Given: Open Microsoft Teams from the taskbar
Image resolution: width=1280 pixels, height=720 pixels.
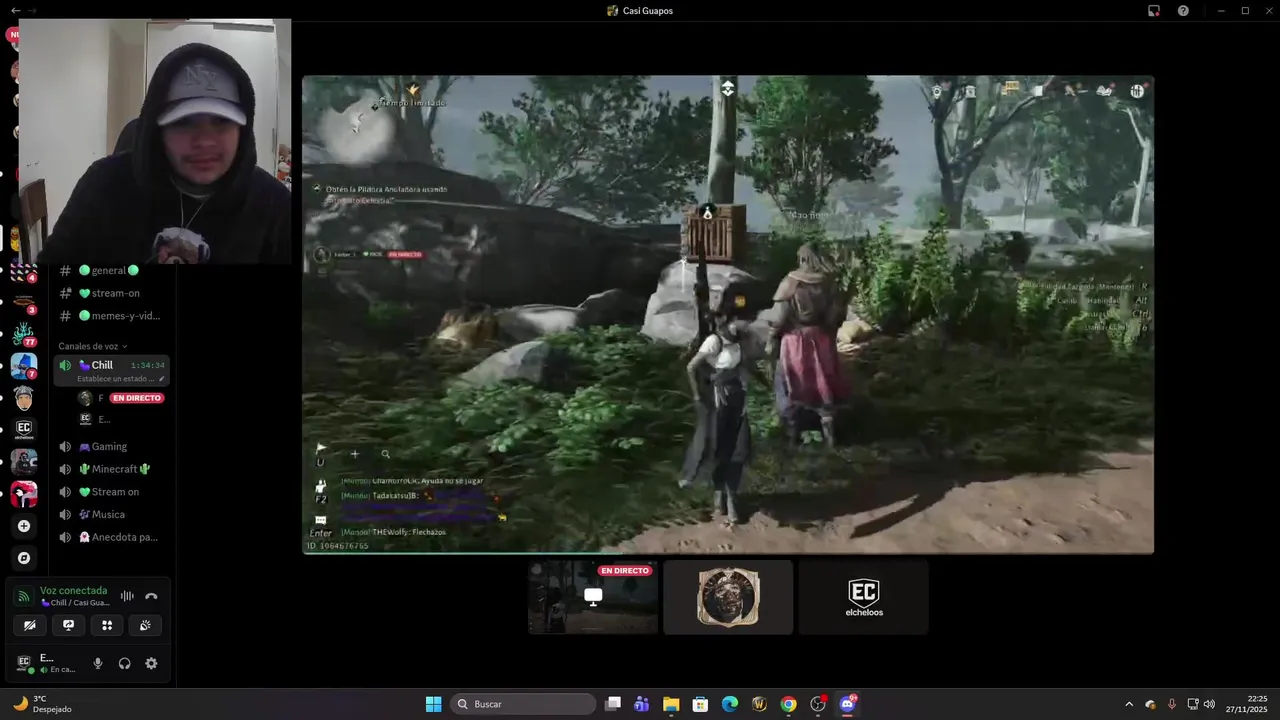Looking at the screenshot, I should click(x=642, y=704).
